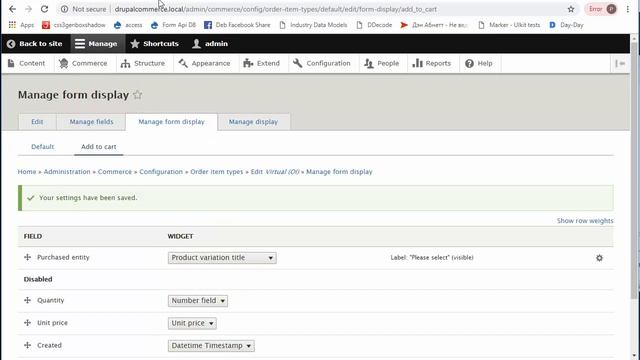Image resolution: width=640 pixels, height=360 pixels.
Task: Switch to the Manage display tab
Action: [x=253, y=122]
